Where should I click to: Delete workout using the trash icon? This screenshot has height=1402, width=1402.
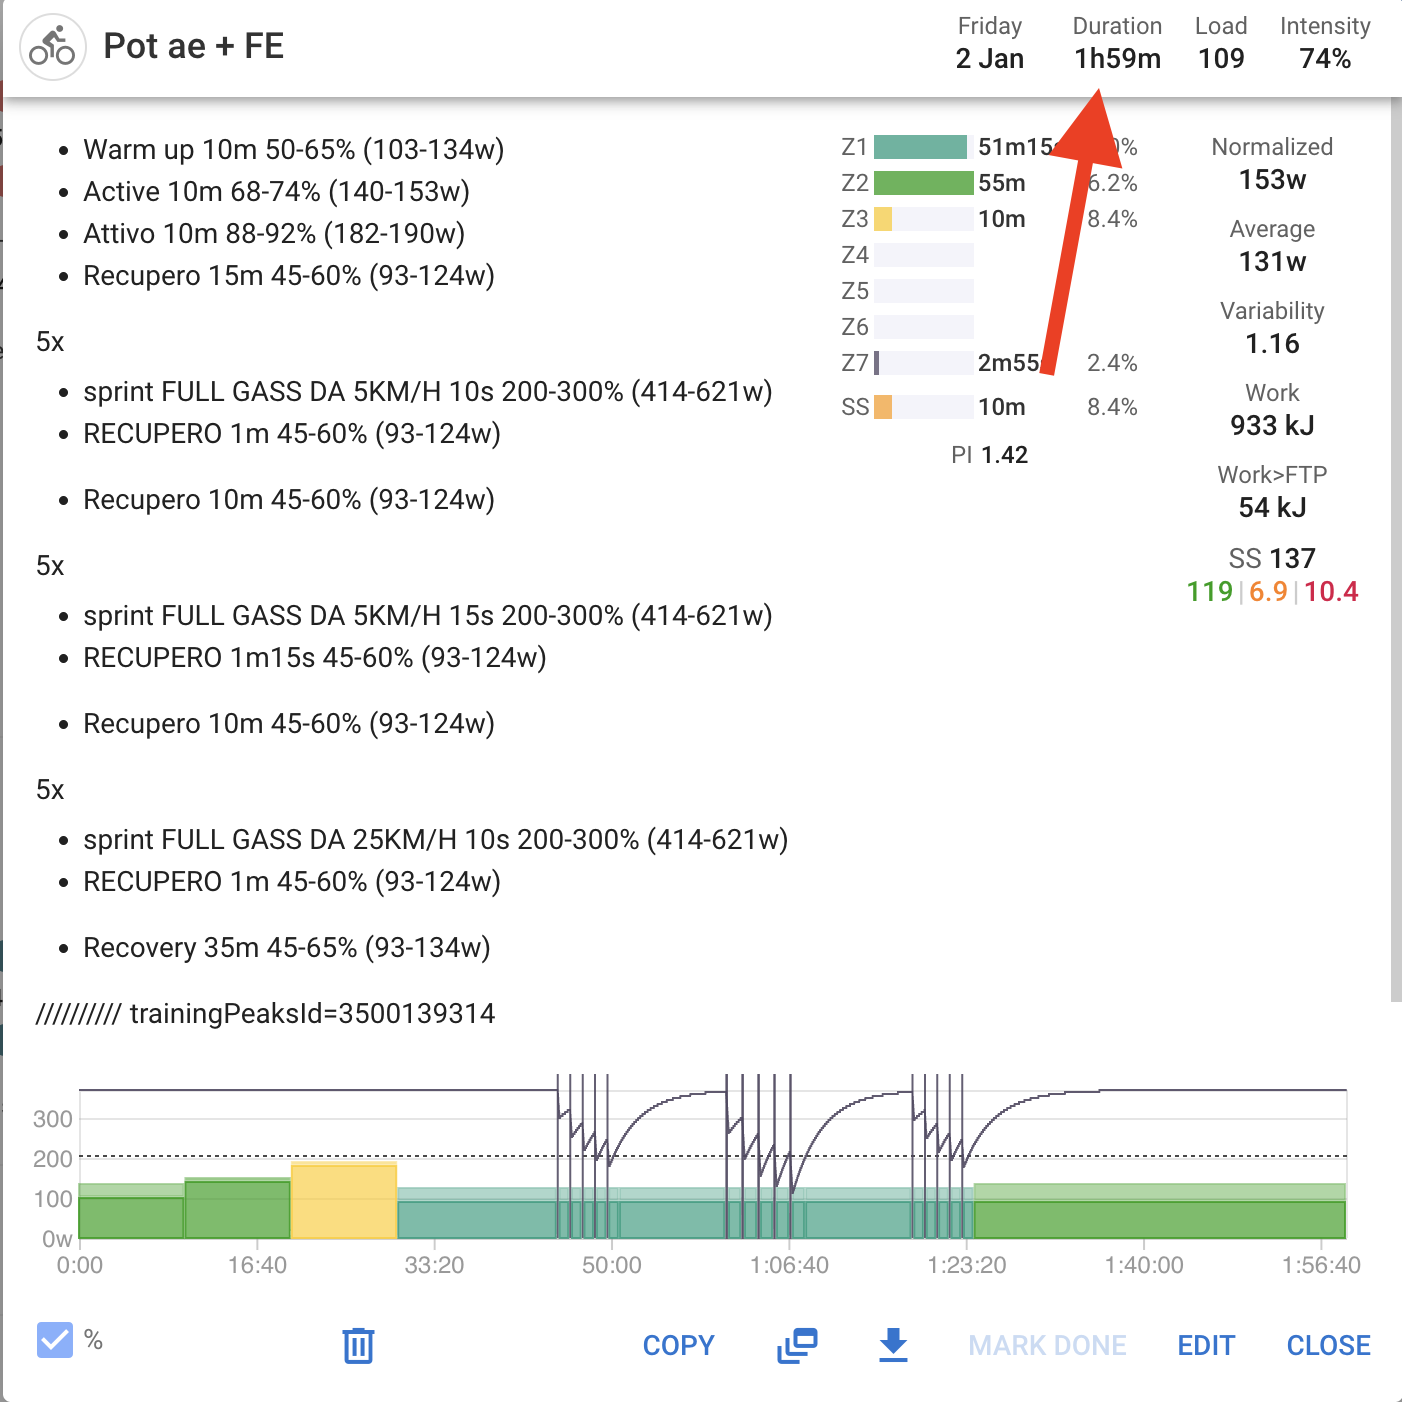pyautogui.click(x=358, y=1345)
